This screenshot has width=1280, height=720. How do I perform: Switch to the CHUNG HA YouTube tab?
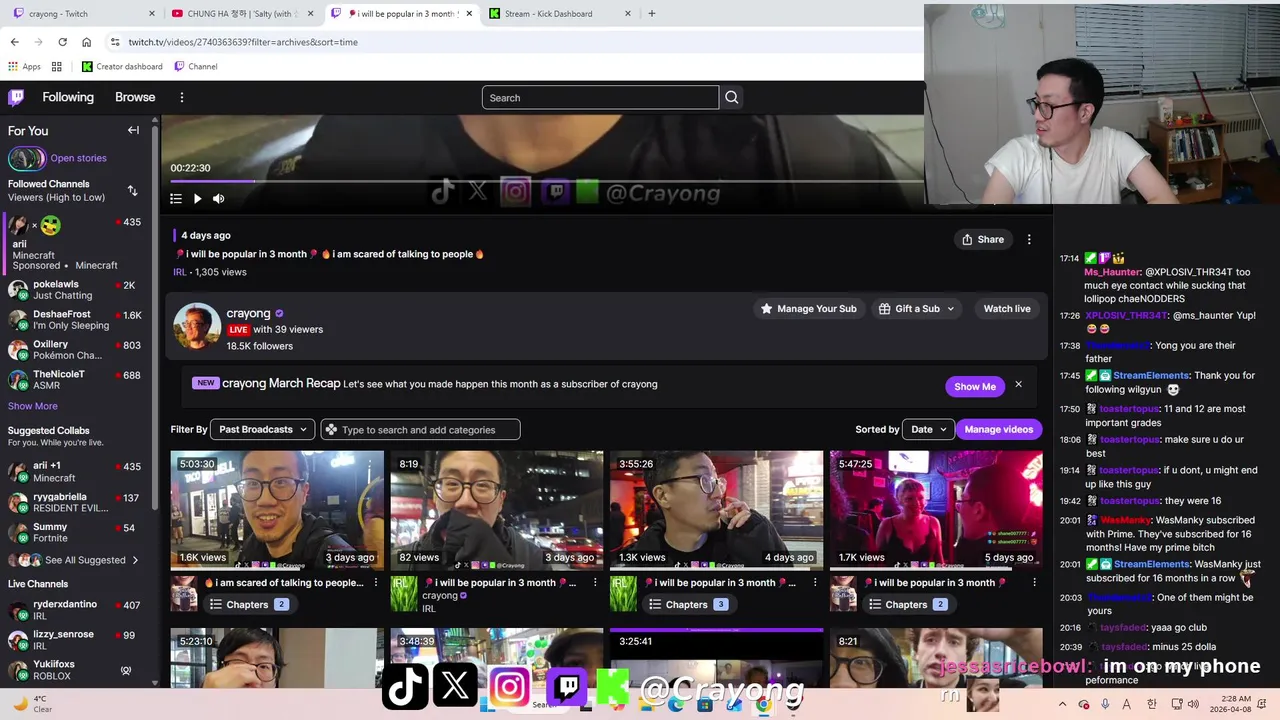(242, 13)
